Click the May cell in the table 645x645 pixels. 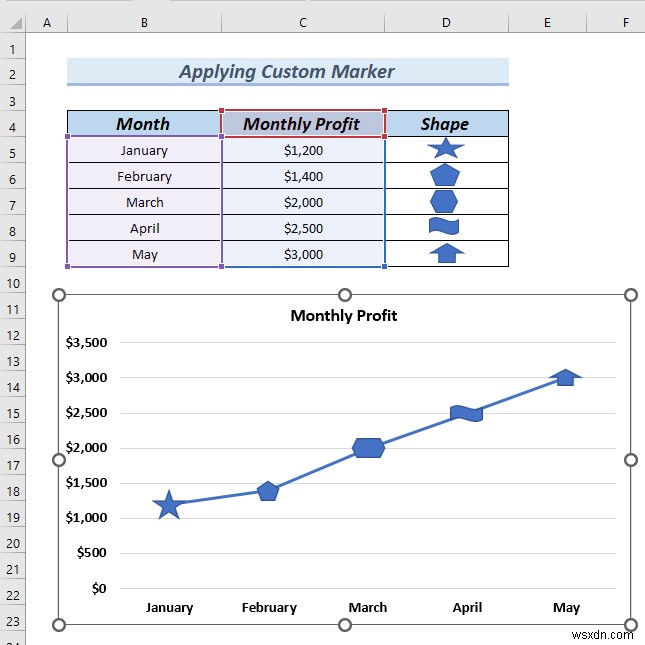pos(144,254)
